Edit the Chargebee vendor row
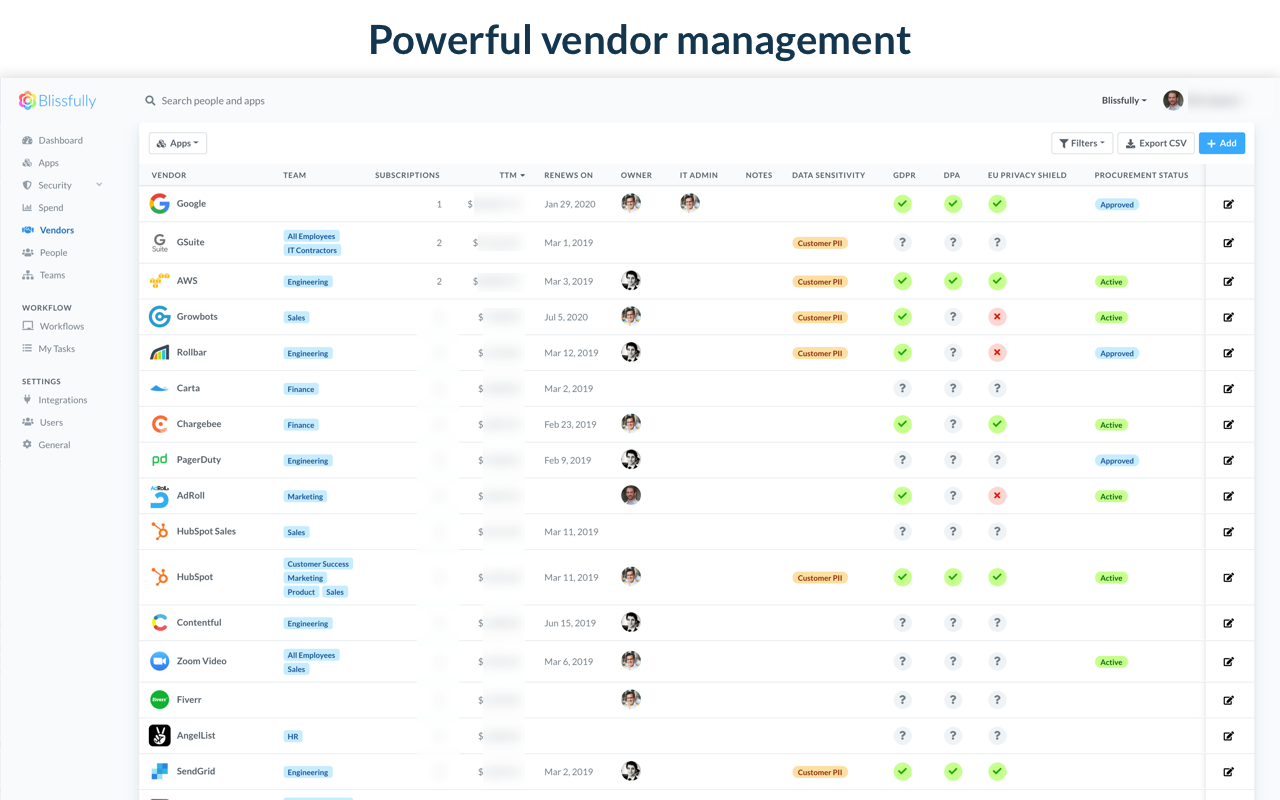 [1228, 424]
